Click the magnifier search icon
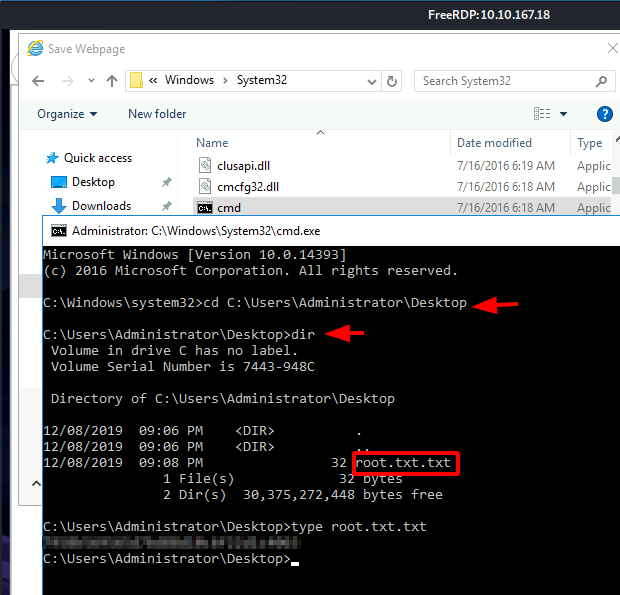 pyautogui.click(x=601, y=81)
